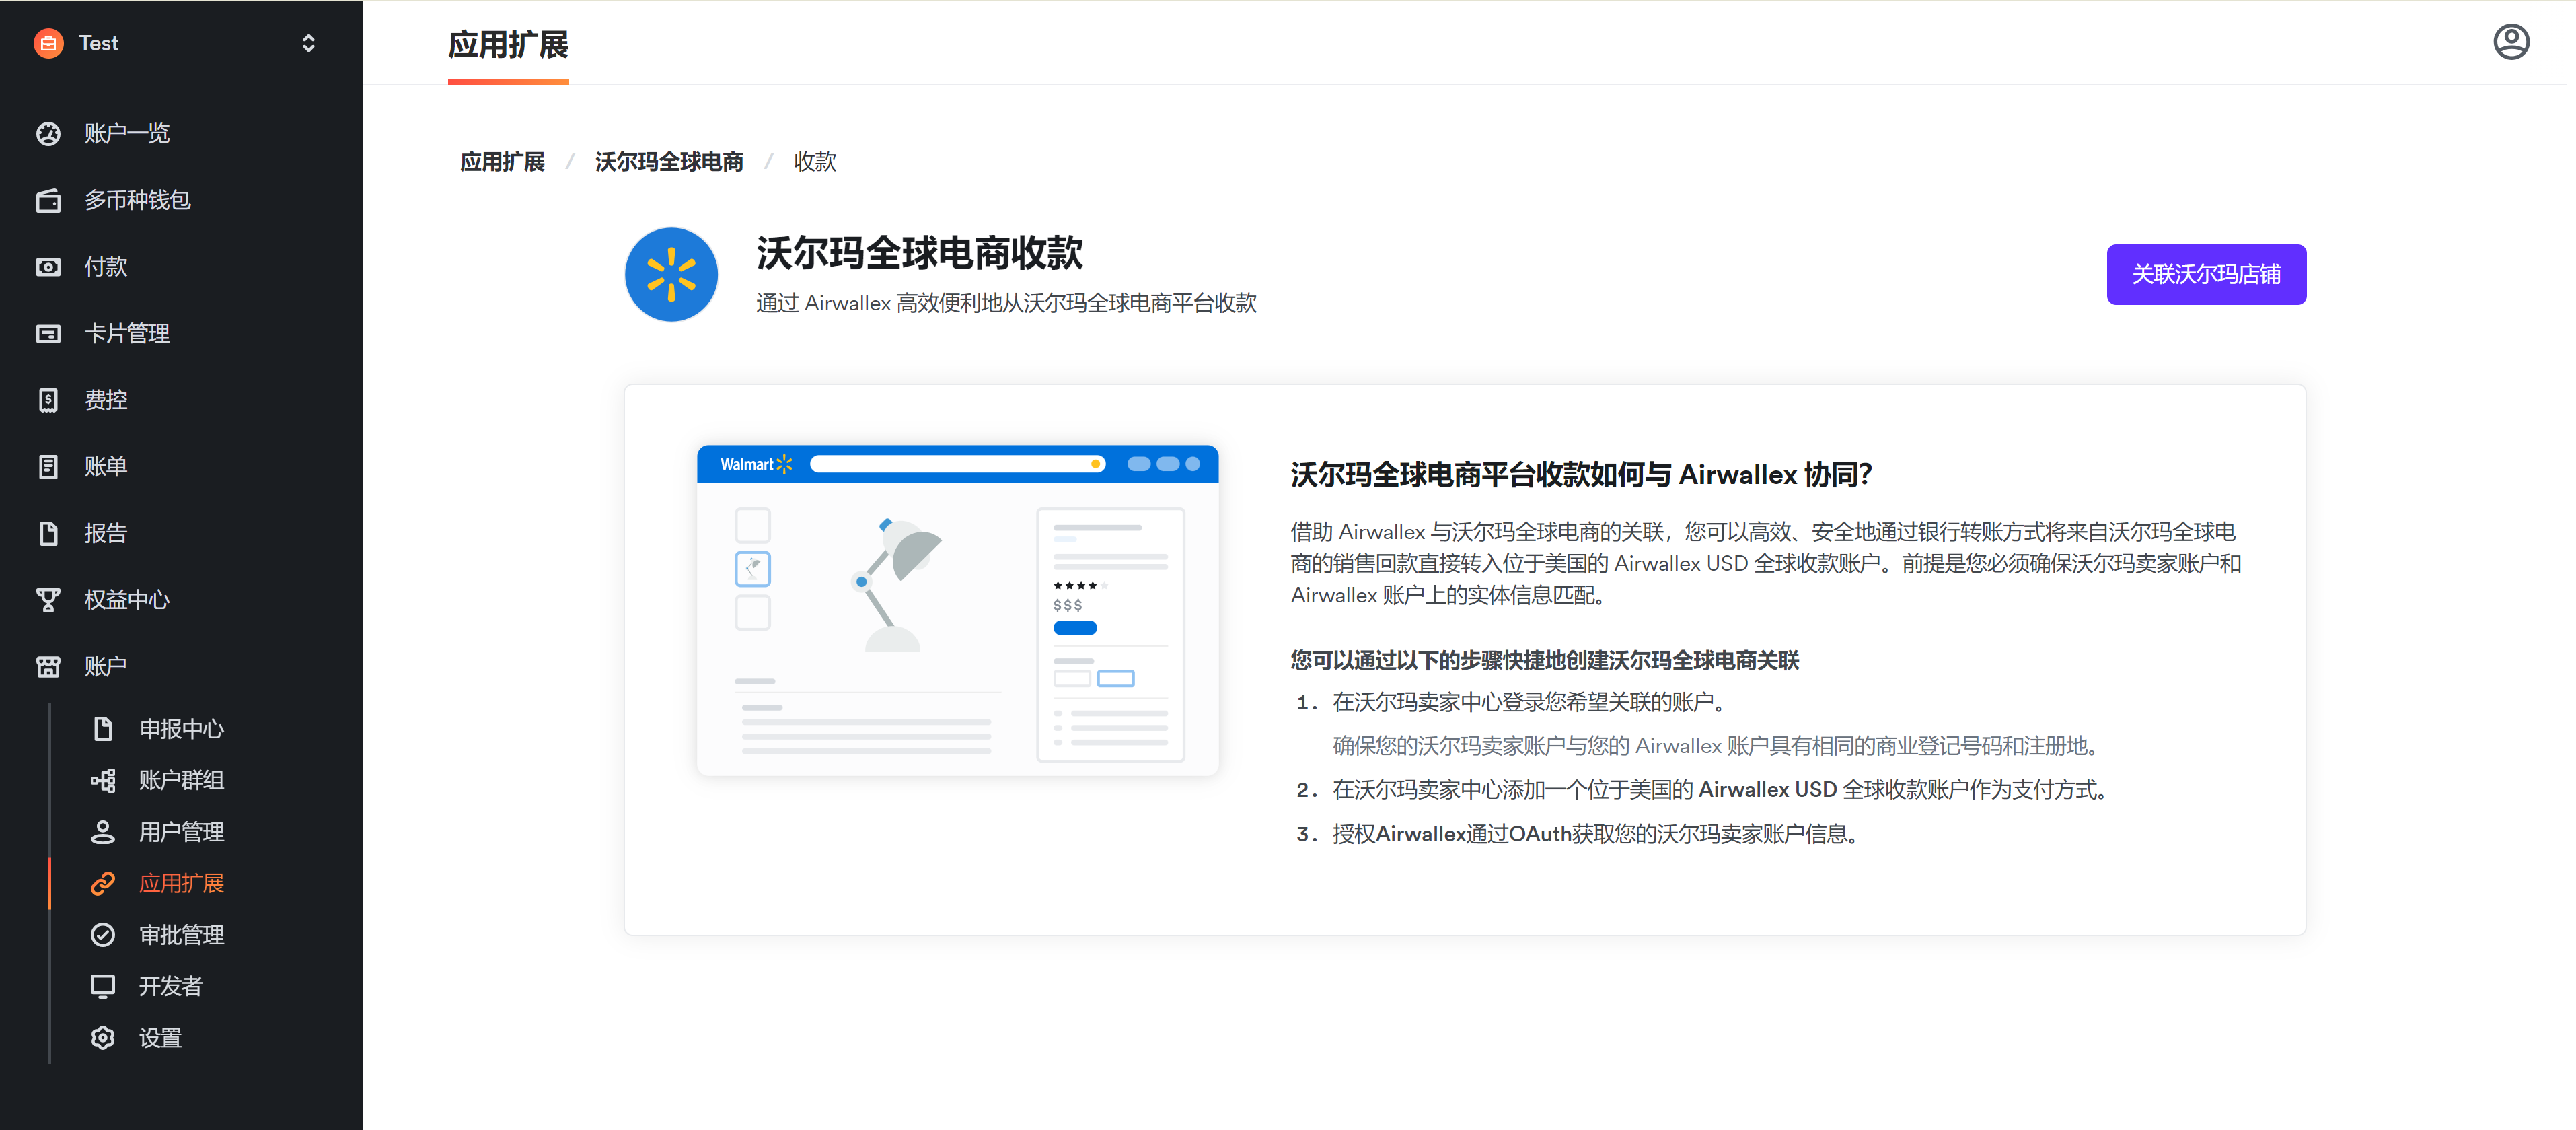Click the 用户管理 person icon

point(103,832)
